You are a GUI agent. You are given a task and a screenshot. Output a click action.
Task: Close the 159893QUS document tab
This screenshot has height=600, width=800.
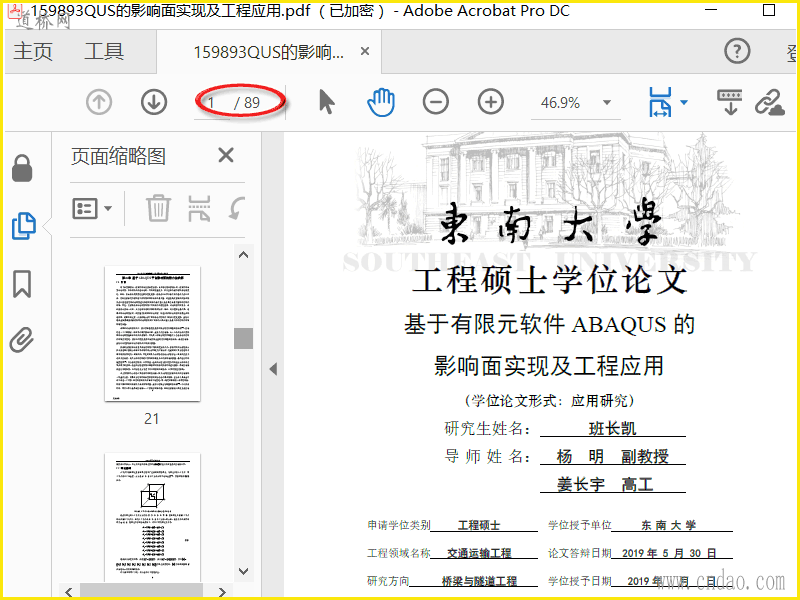point(365,51)
